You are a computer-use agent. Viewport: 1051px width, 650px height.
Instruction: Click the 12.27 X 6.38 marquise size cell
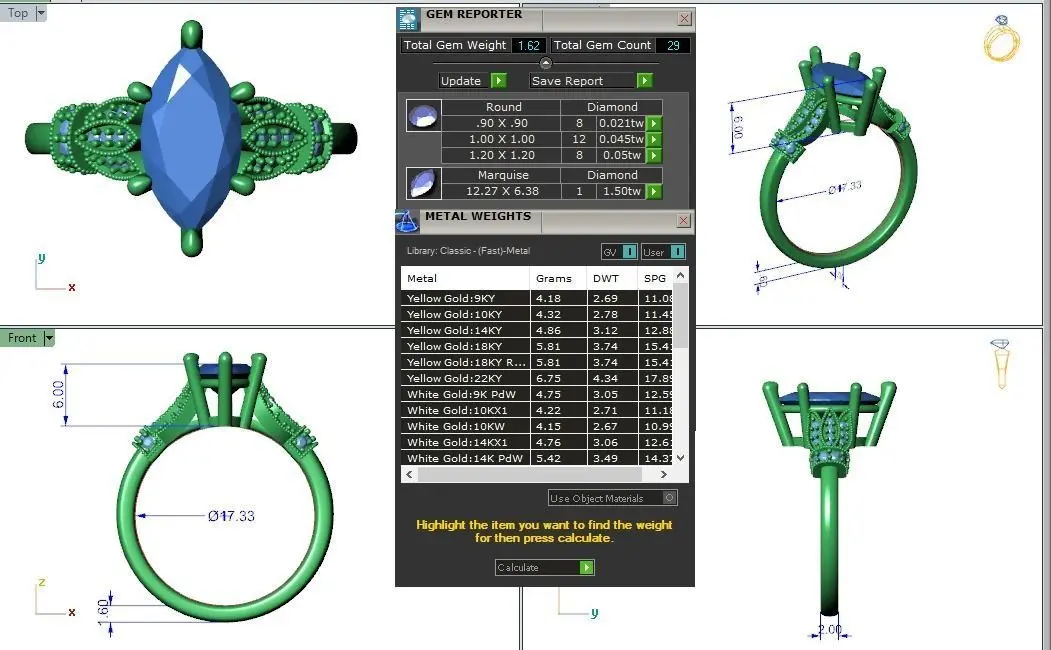[x=501, y=192]
